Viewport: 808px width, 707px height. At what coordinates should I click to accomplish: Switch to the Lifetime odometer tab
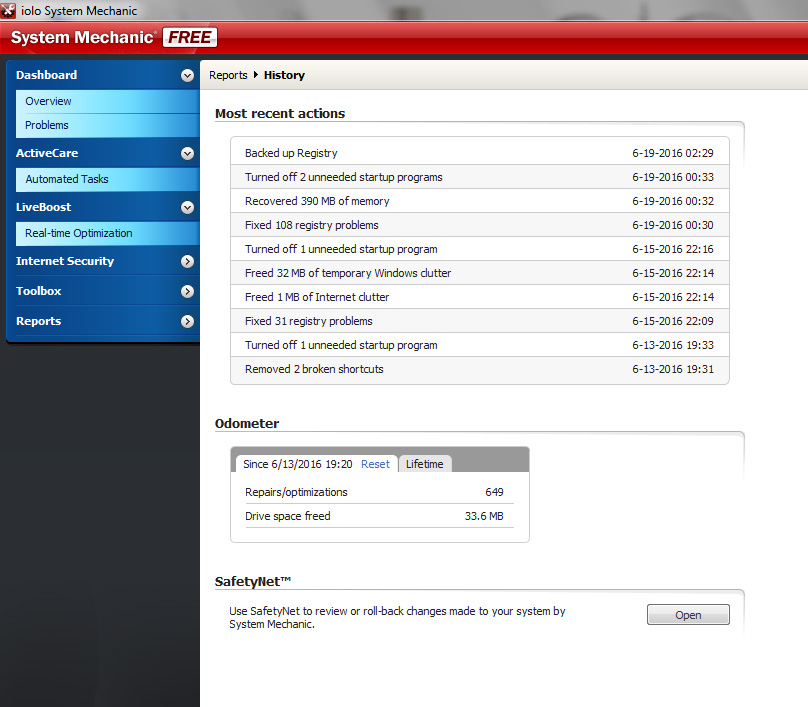point(425,463)
